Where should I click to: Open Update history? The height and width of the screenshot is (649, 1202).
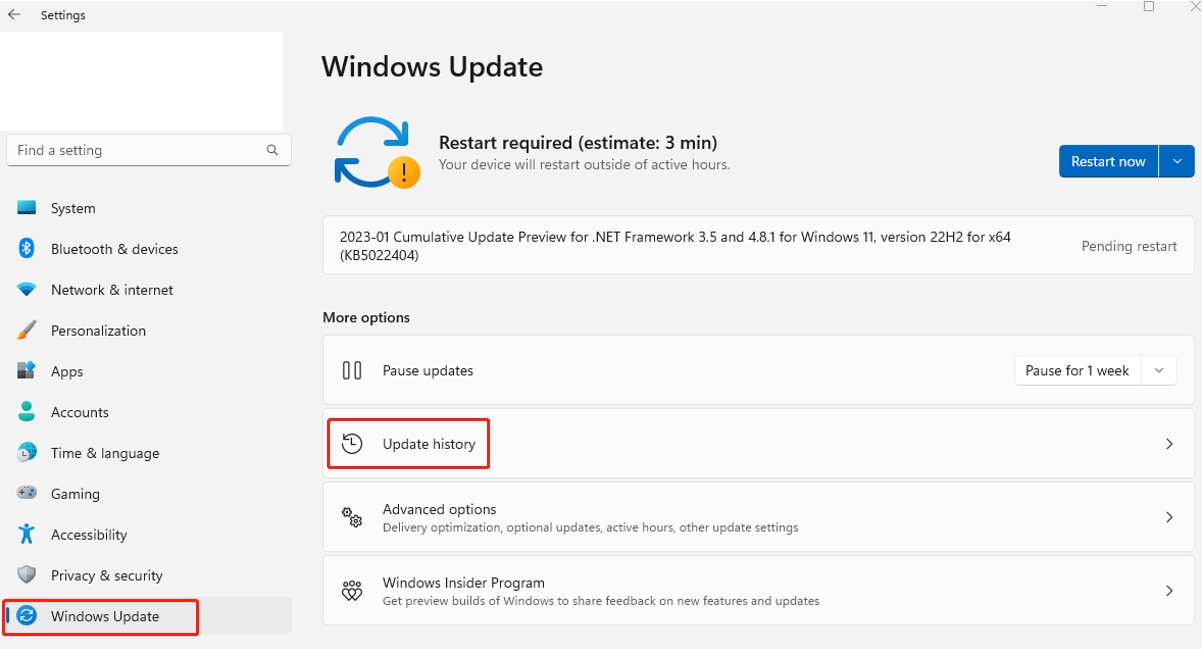pyautogui.click(x=428, y=444)
